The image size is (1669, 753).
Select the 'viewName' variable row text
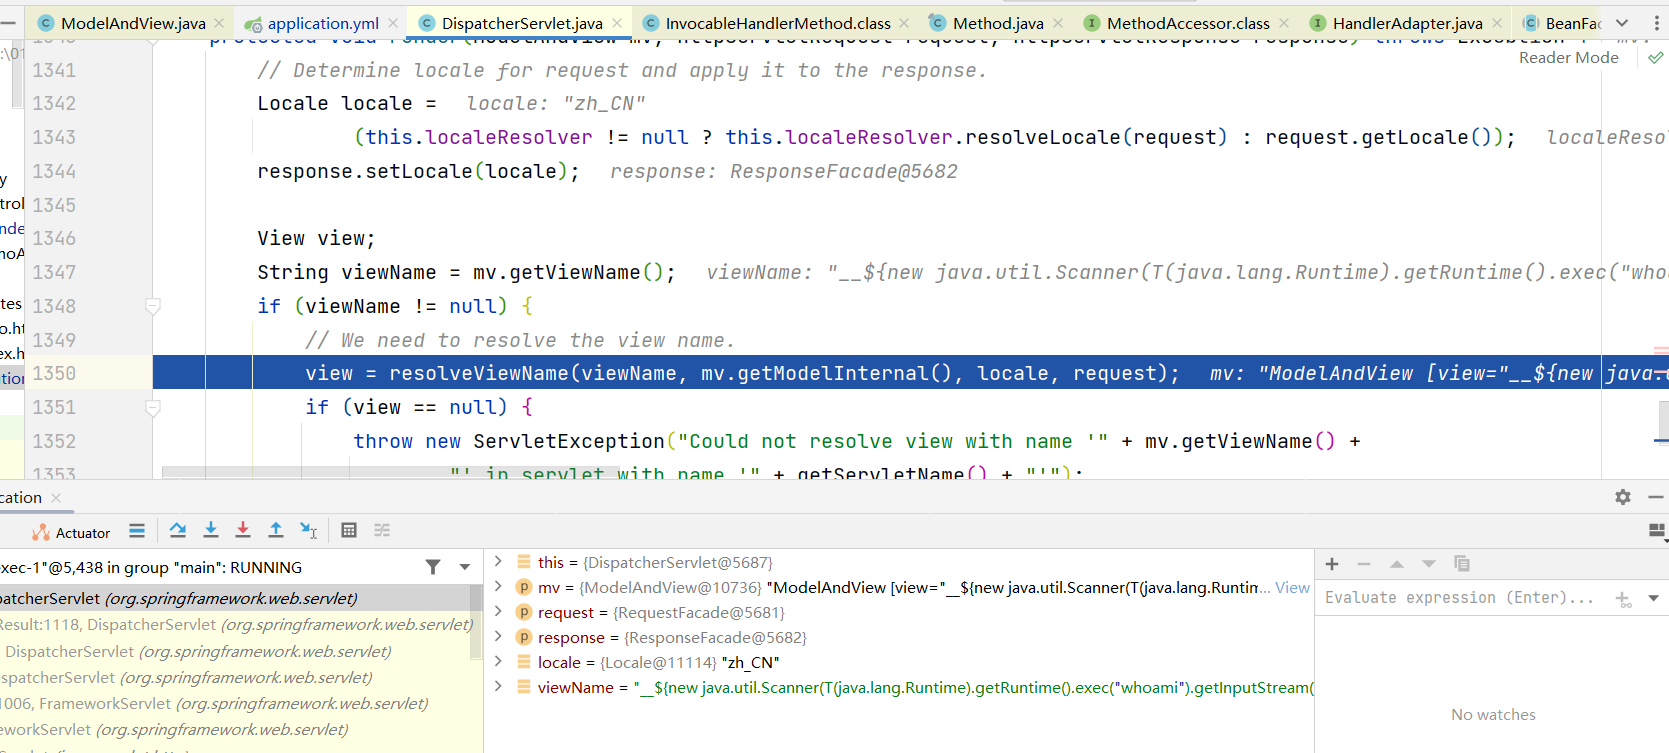tap(925, 687)
